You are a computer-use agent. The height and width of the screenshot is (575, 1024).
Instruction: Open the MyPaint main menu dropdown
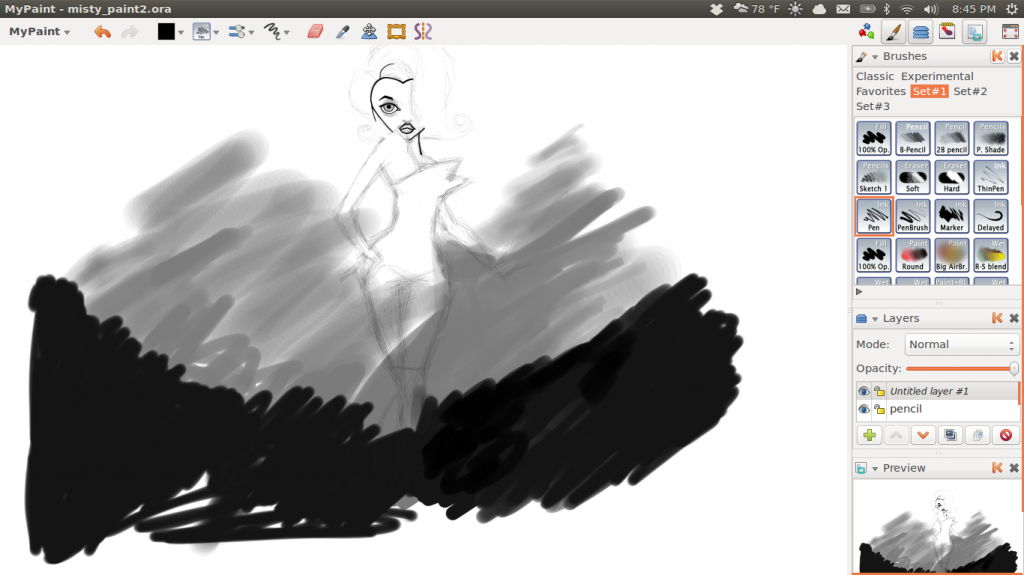(39, 31)
